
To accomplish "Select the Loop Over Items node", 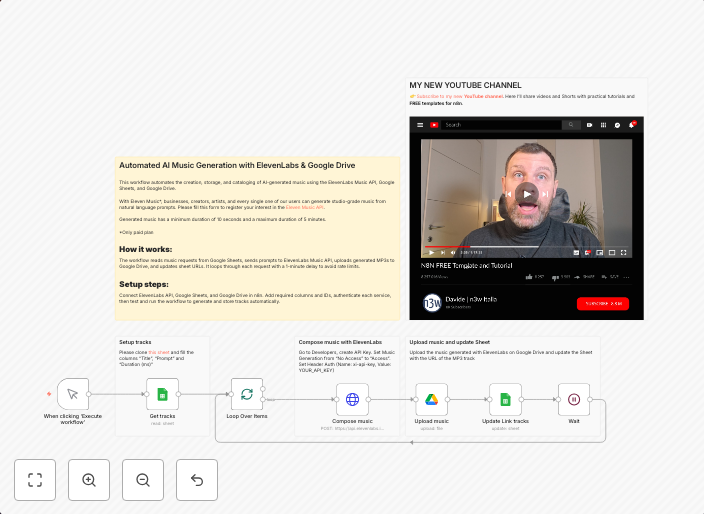I will (247, 394).
